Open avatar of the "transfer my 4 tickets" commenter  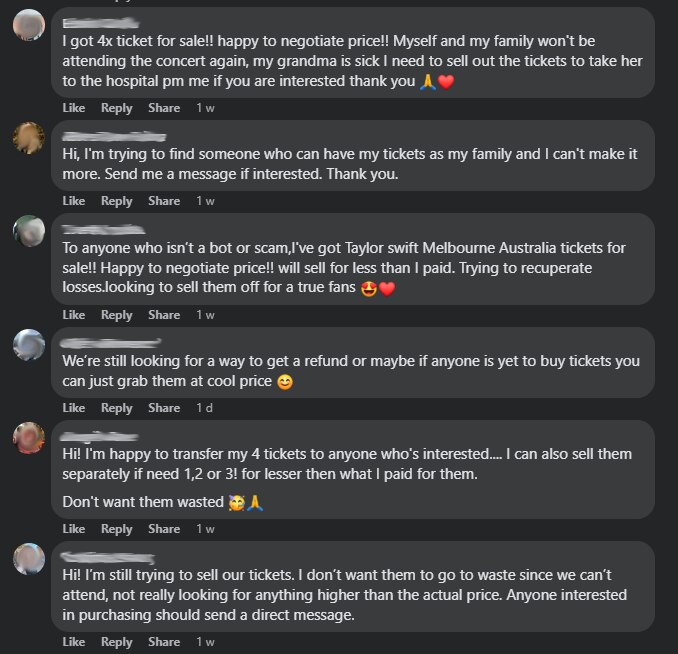pyautogui.click(x=28, y=438)
